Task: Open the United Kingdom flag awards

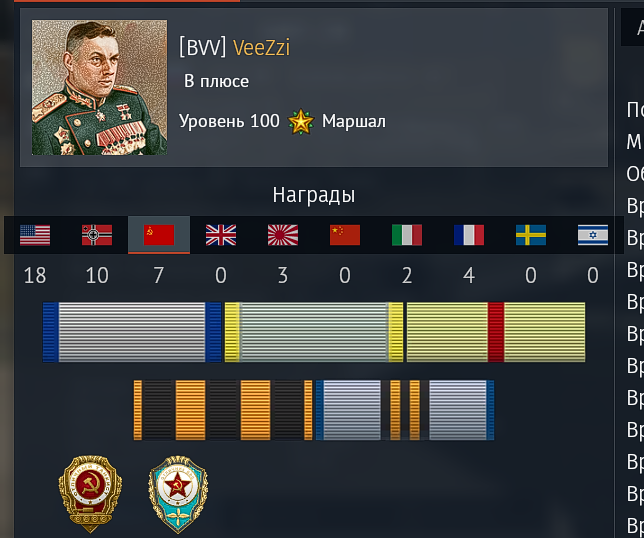Action: point(221,235)
